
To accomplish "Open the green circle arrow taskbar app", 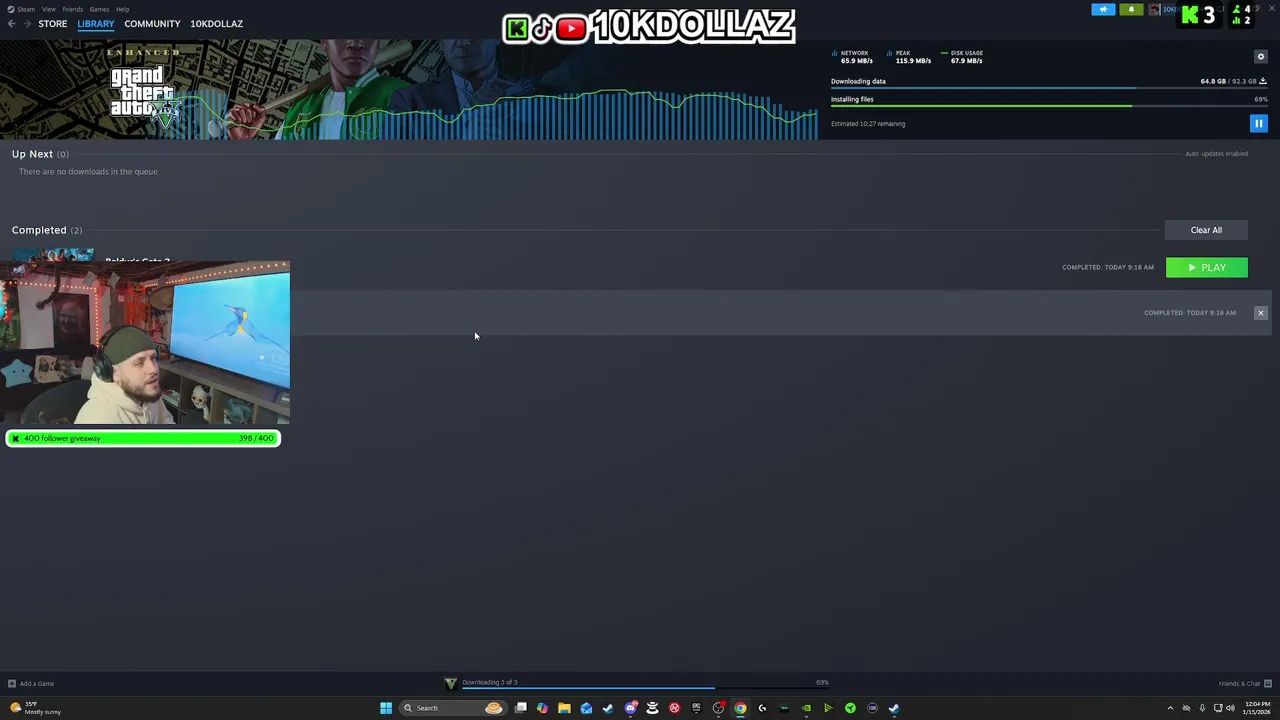I will pyautogui.click(x=850, y=708).
